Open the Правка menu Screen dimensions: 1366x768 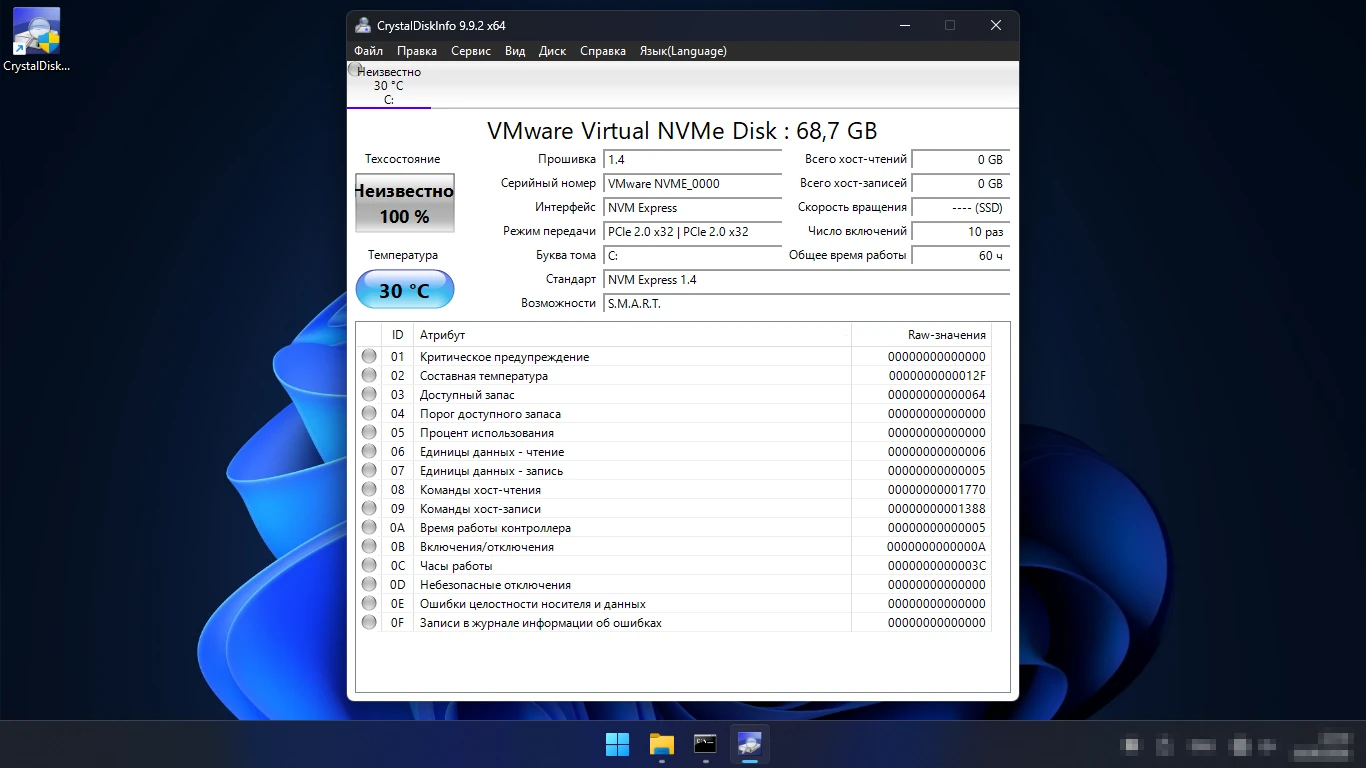pyautogui.click(x=416, y=51)
